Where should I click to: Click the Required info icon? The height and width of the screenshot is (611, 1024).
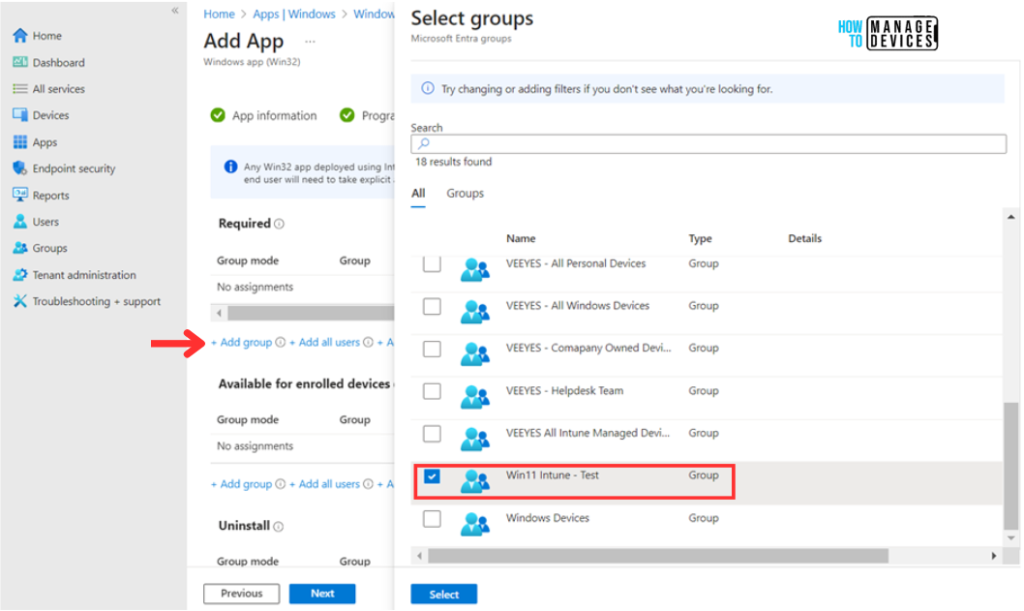pos(279,224)
